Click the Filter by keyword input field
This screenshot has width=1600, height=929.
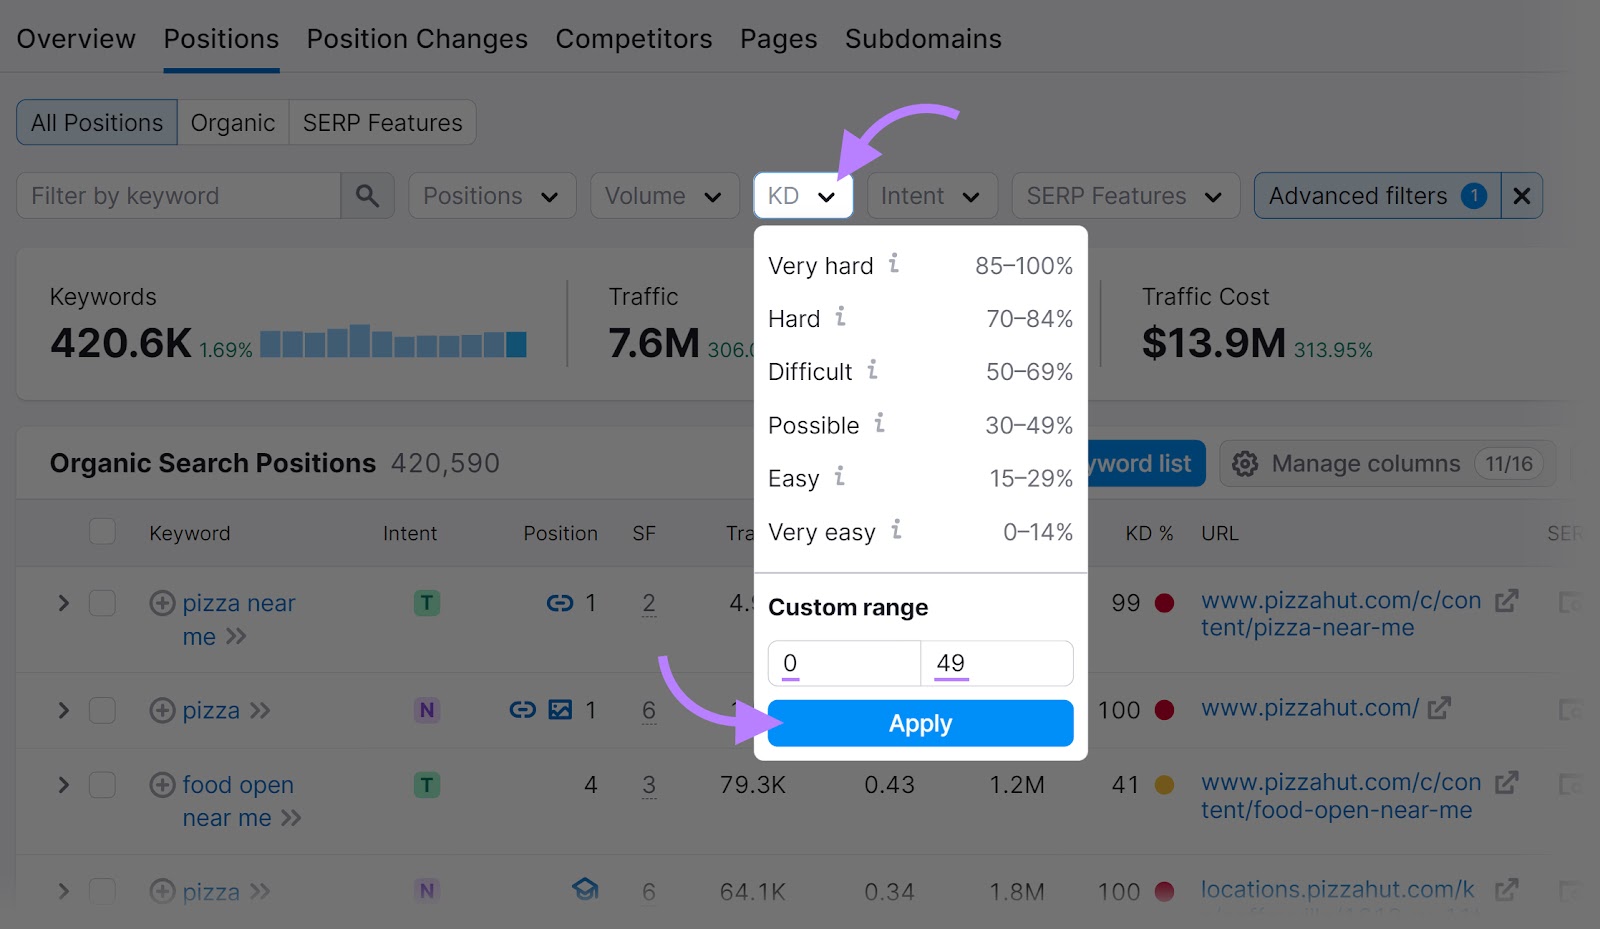pyautogui.click(x=180, y=196)
